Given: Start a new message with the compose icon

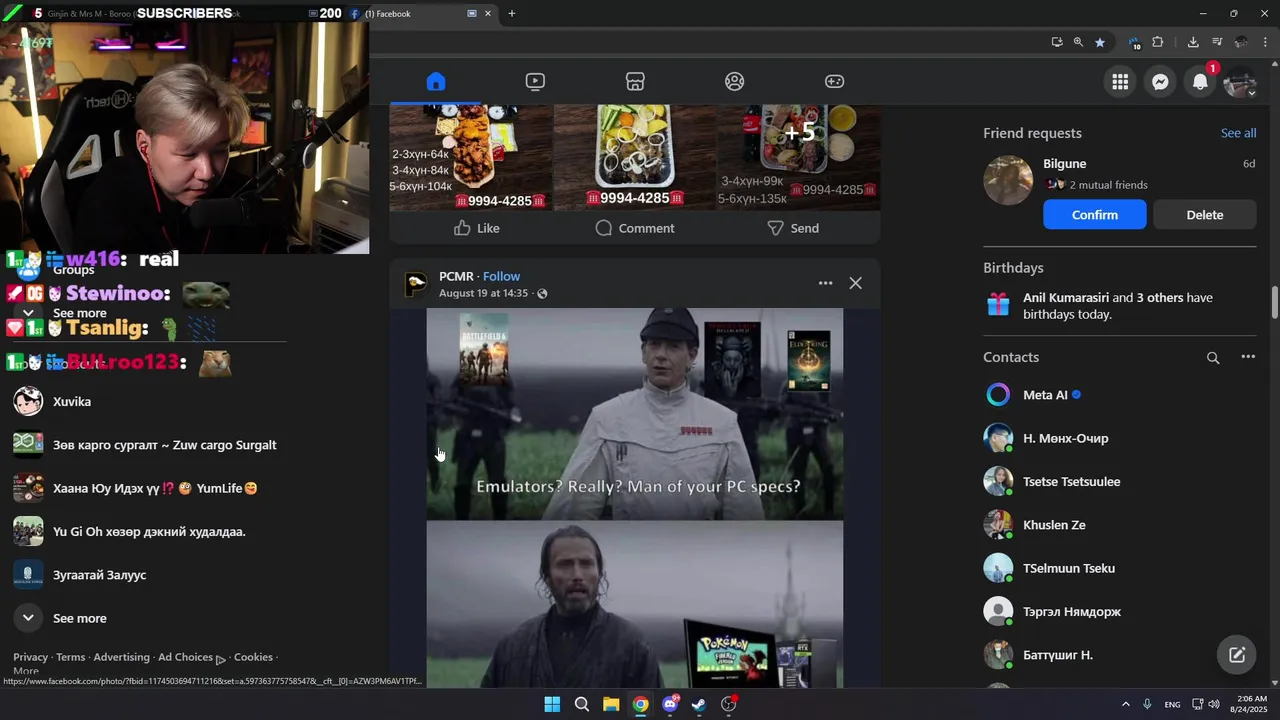Looking at the screenshot, I should (x=1237, y=655).
